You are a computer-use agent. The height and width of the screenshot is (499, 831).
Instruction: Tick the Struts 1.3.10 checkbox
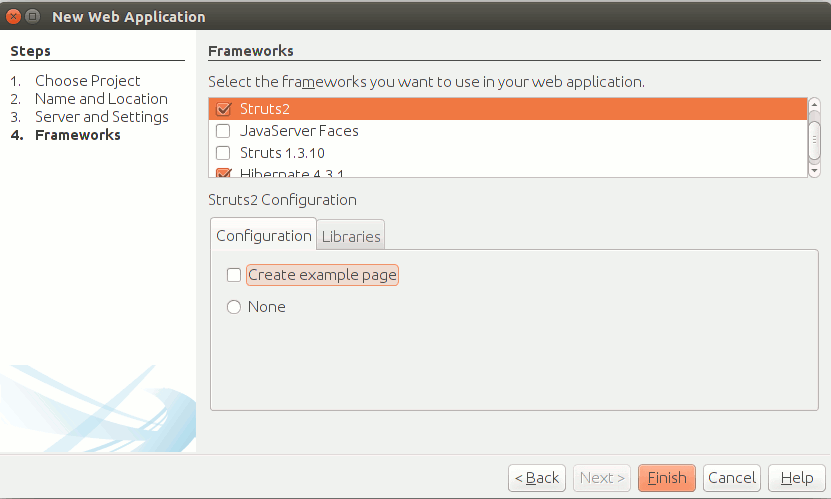point(224,153)
